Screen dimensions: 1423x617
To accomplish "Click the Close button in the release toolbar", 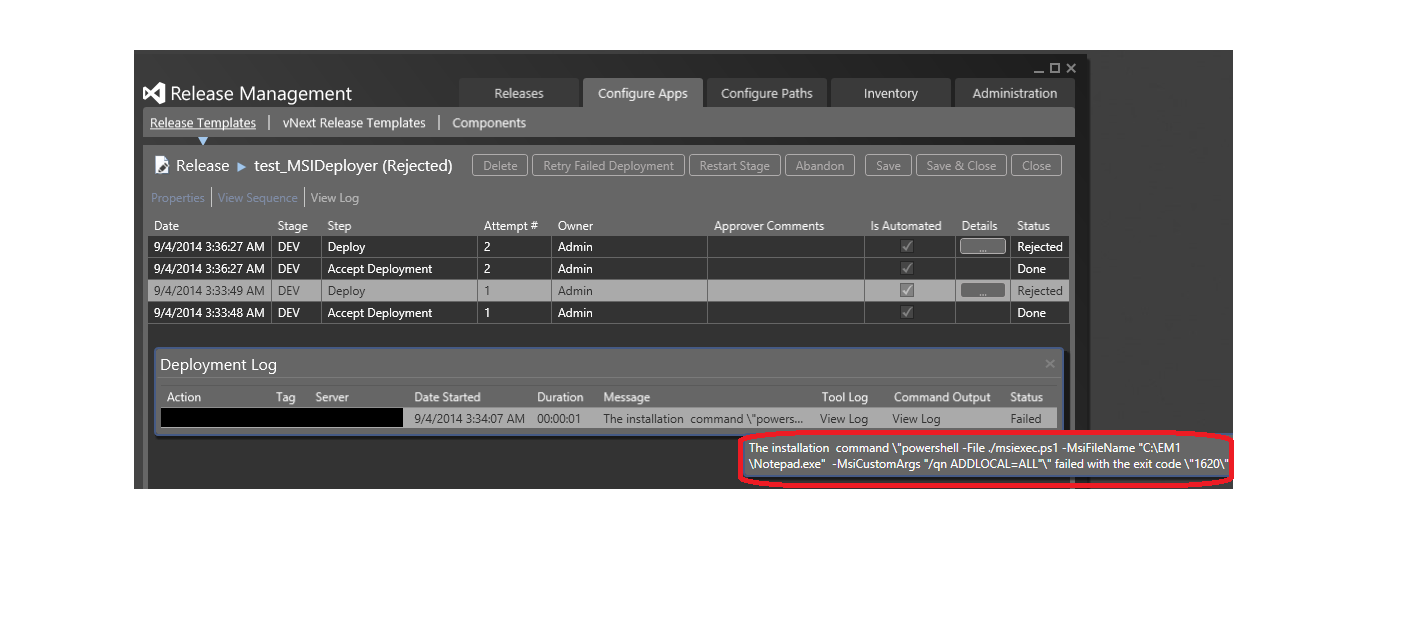I will 1036,166.
